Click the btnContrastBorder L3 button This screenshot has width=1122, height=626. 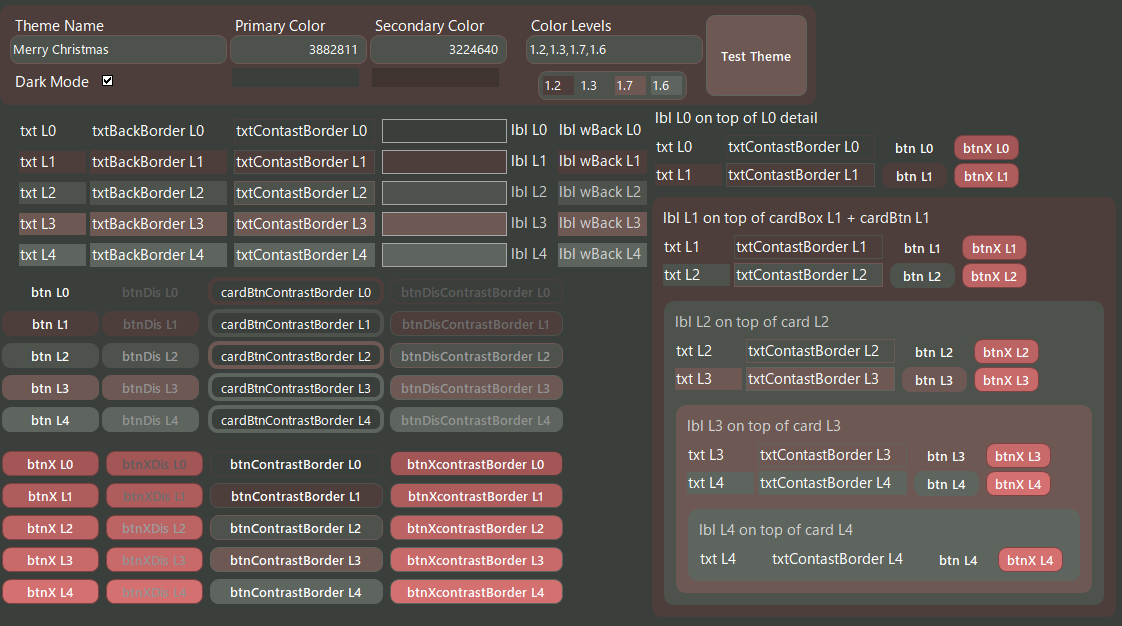coord(296,560)
